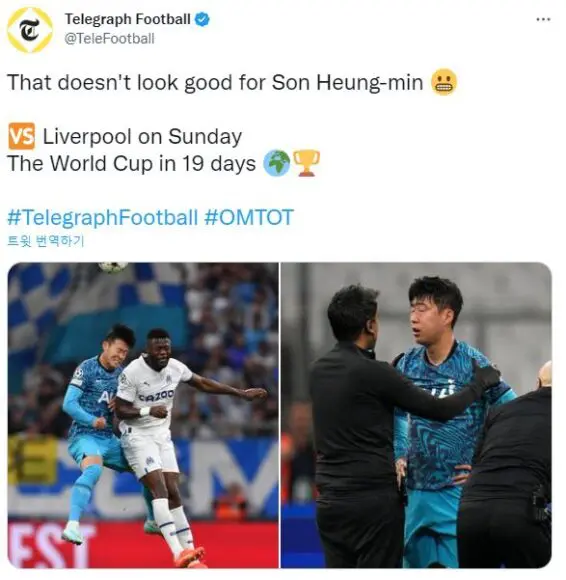Open the right photo of injured Son
Screen dimensions: 566x580
point(416,415)
